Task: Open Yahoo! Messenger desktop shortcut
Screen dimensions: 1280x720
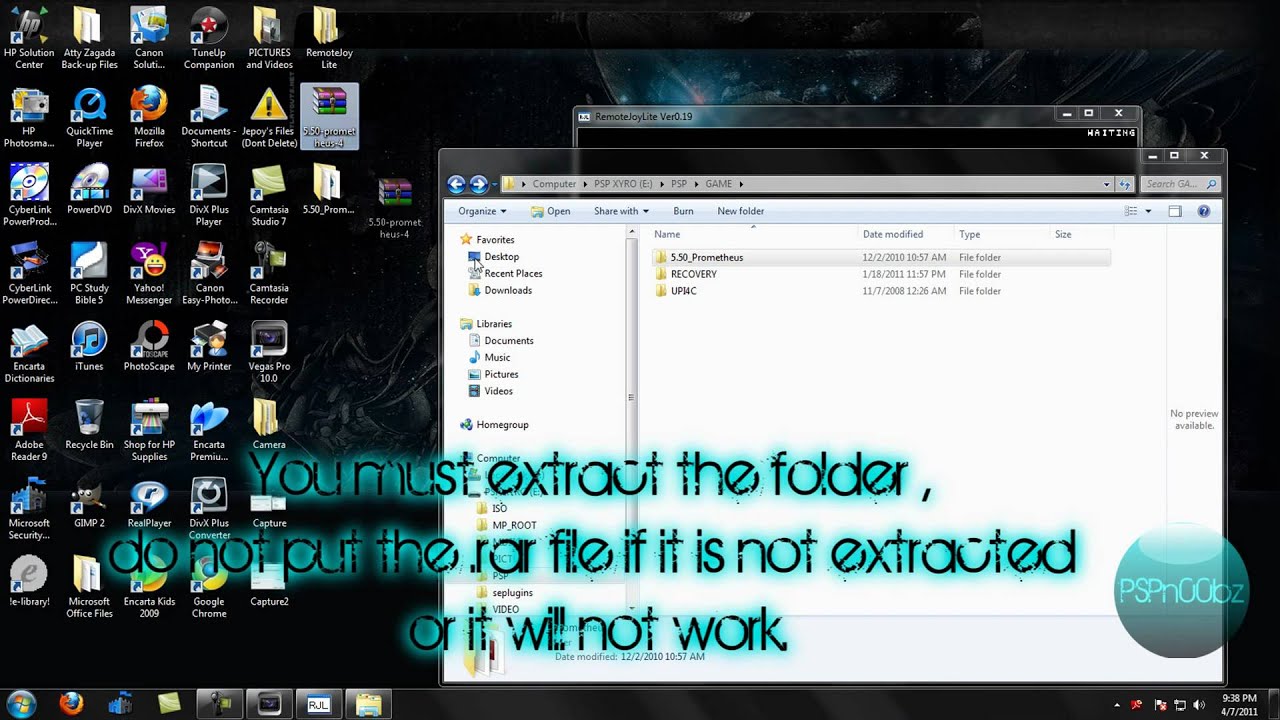Action: 149,274
